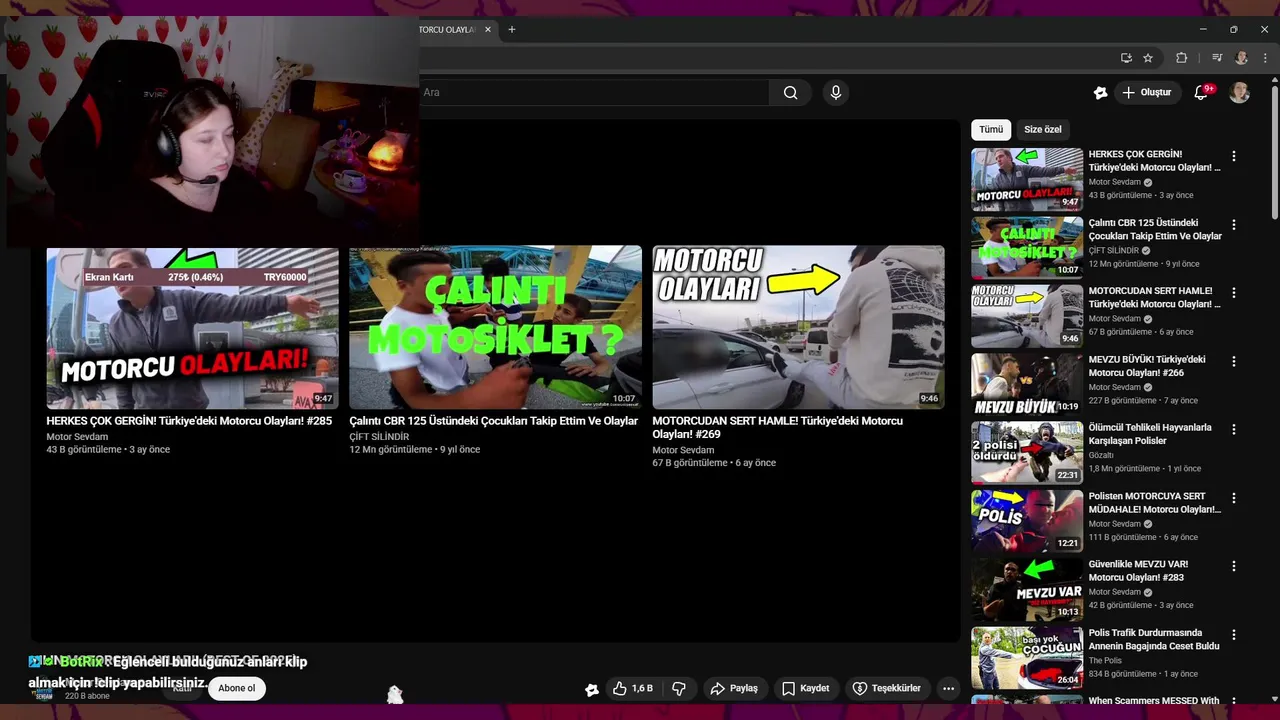Open ÇALINTI MOTOSİKLET end-screen thumbnail
The width and height of the screenshot is (1280, 720).
coord(496,328)
